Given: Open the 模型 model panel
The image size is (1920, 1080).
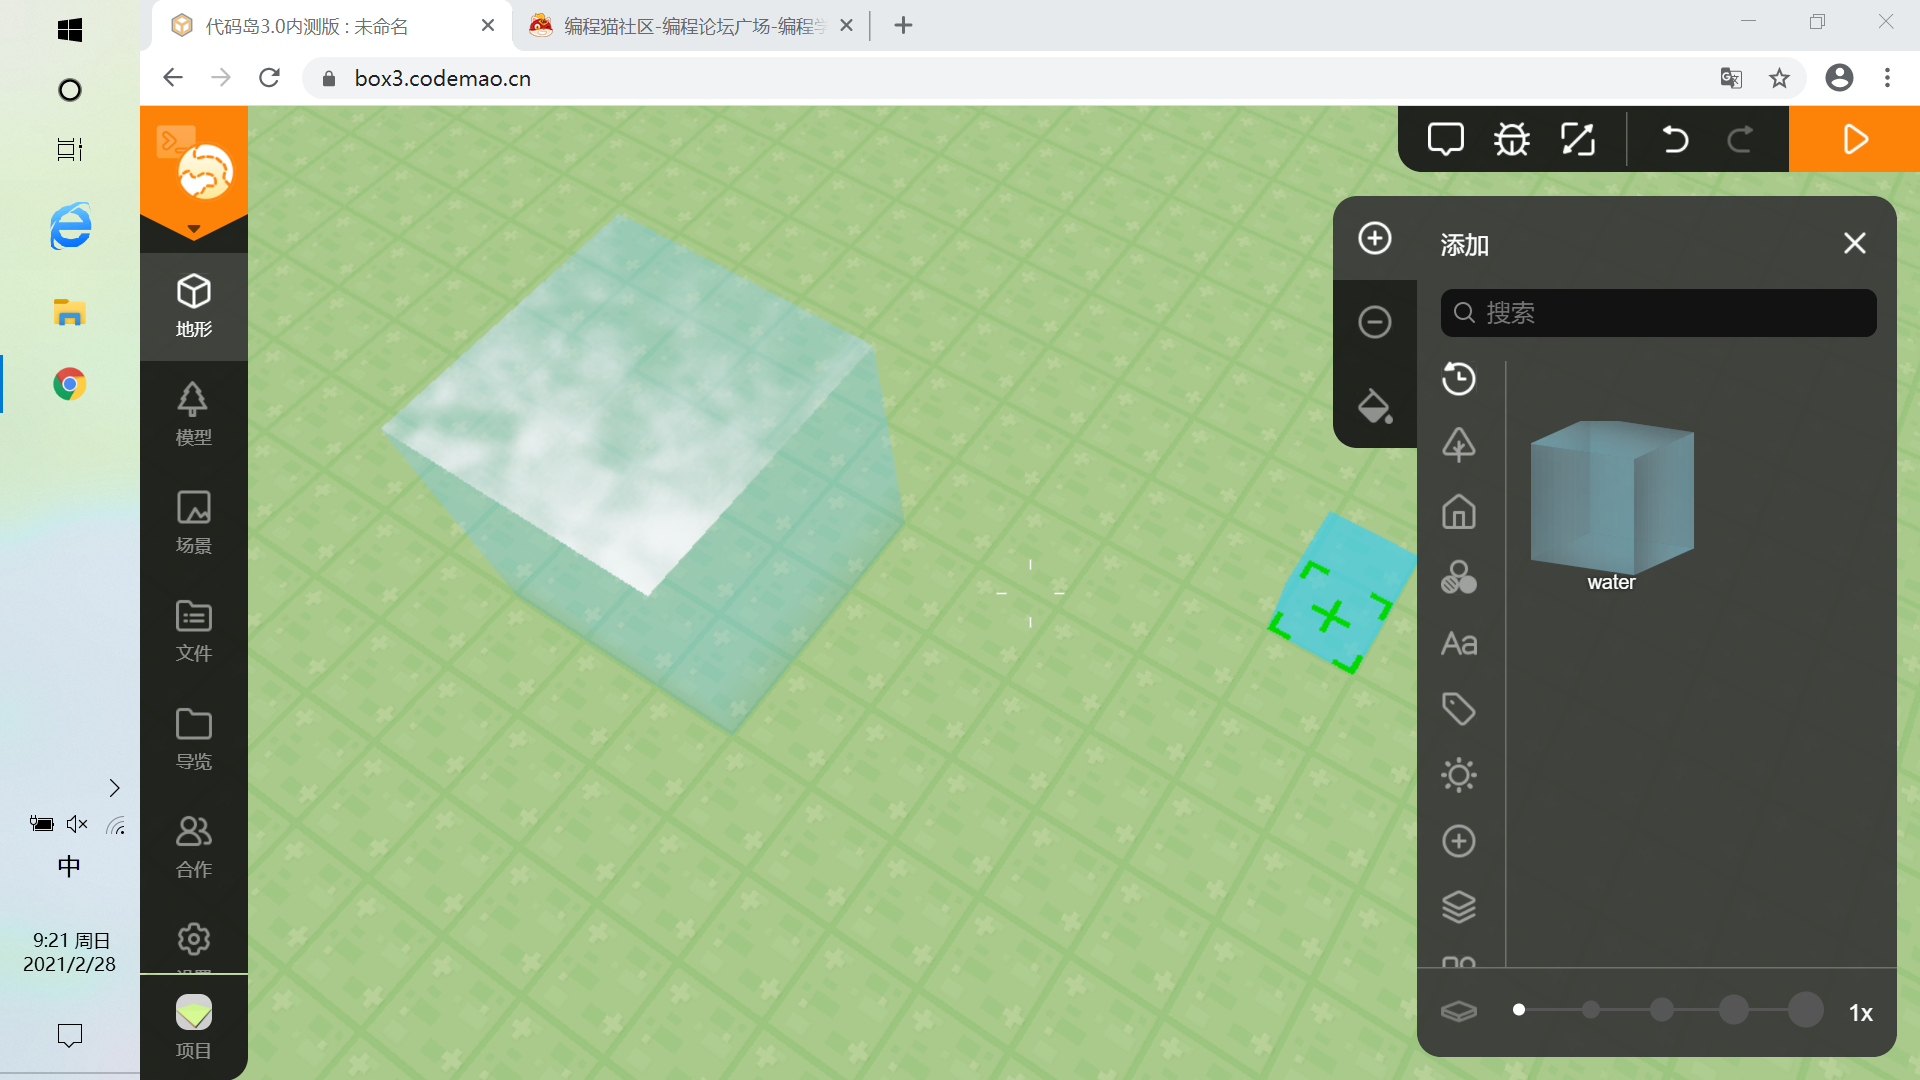Looking at the screenshot, I should point(194,414).
